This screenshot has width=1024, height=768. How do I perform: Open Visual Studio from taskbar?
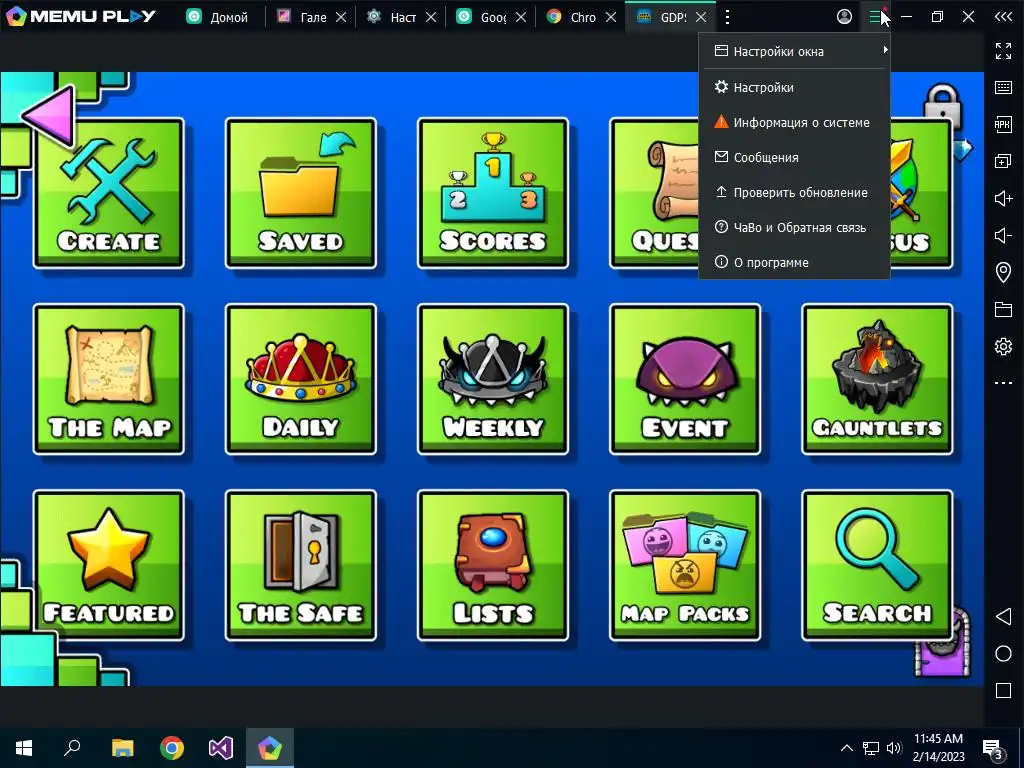(x=221, y=748)
